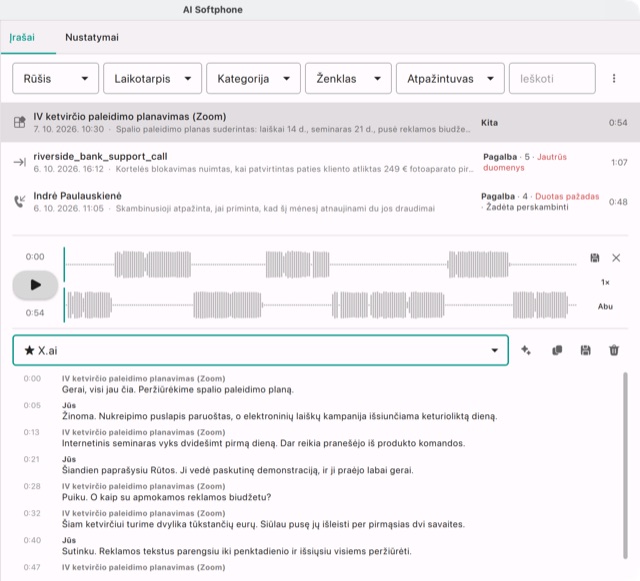Click the summary starting "Skambinusioji atpažinta"

point(275,209)
